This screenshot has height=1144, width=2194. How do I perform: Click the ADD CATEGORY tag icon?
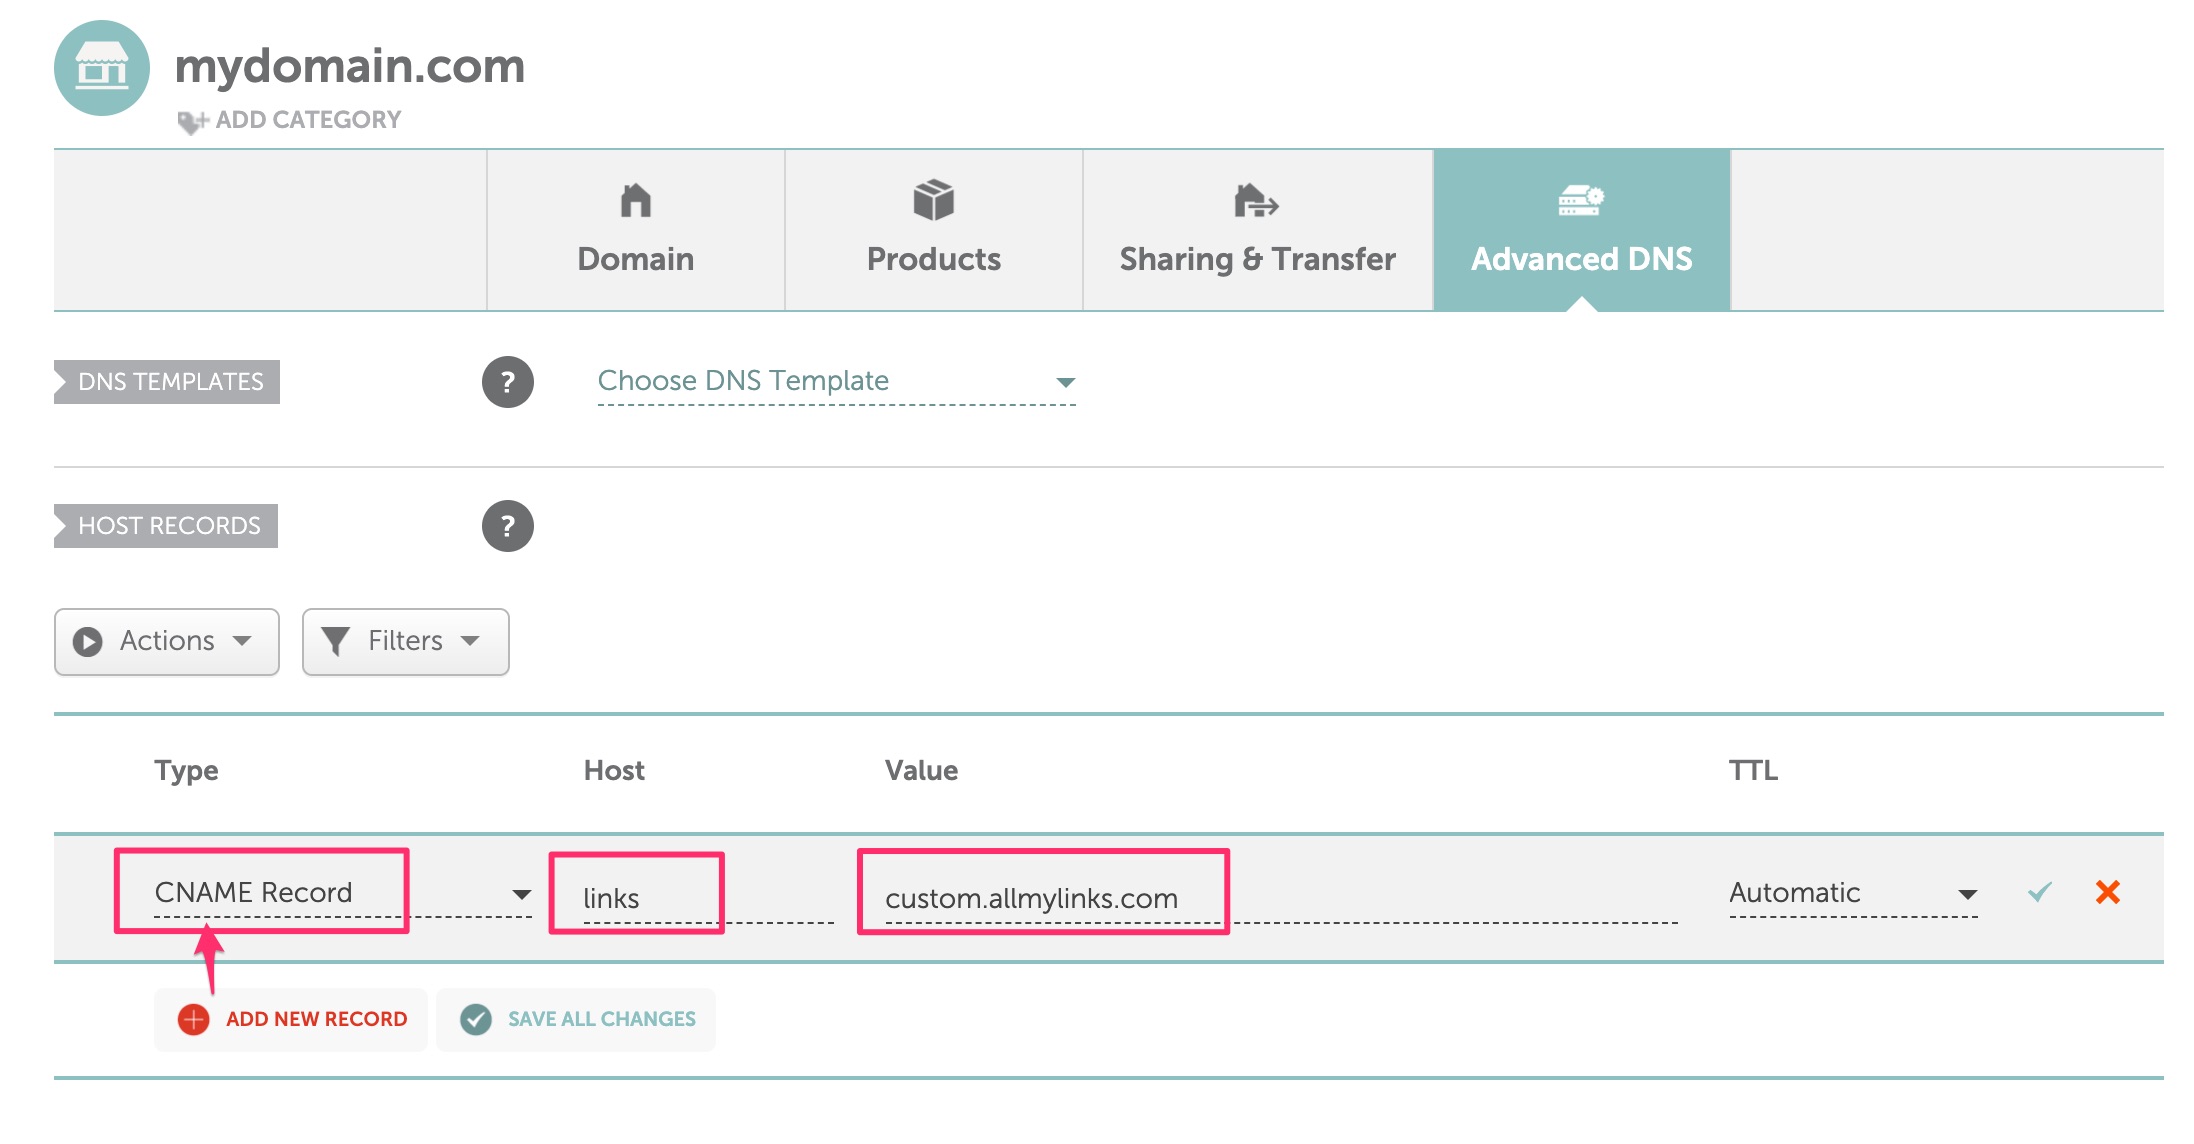[x=191, y=122]
